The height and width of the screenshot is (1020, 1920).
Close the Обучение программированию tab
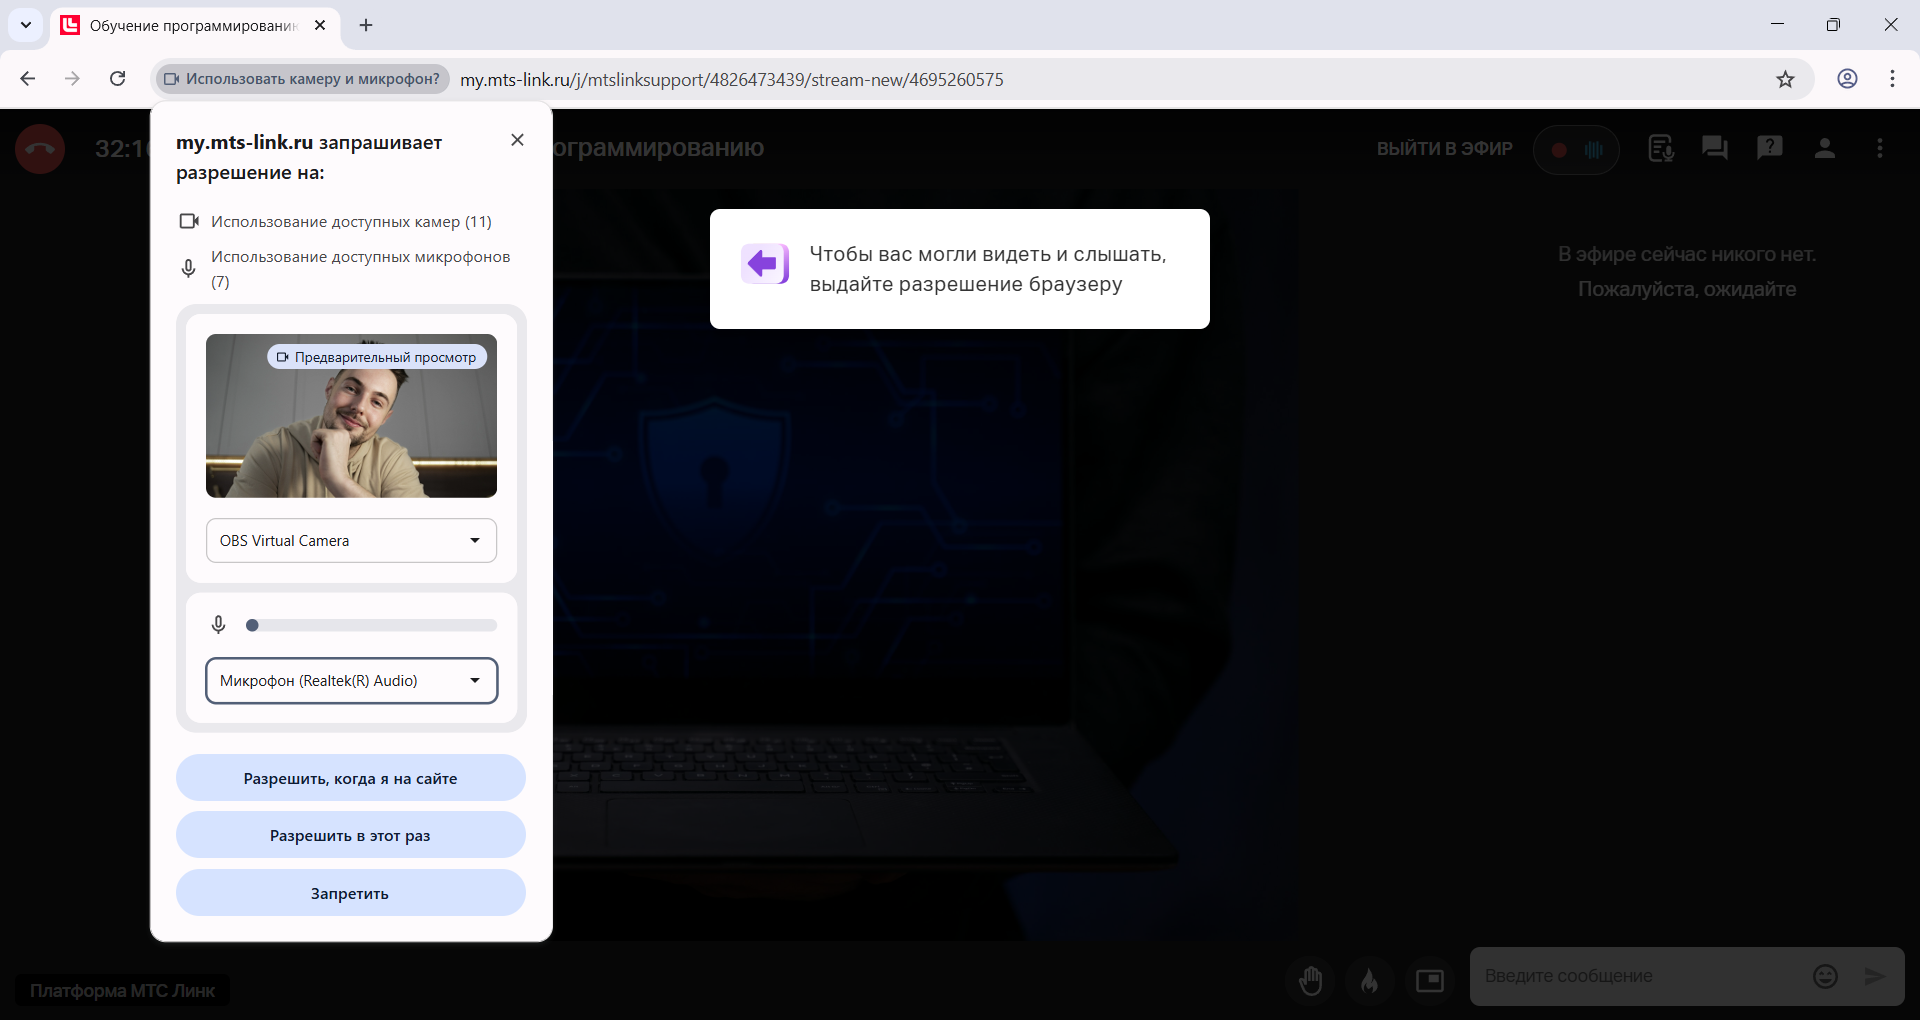click(x=320, y=25)
